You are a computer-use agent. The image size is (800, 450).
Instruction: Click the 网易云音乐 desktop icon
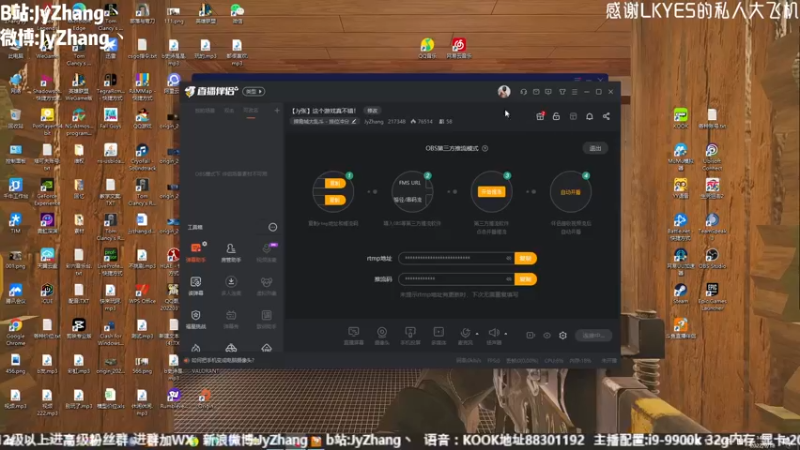click(459, 48)
